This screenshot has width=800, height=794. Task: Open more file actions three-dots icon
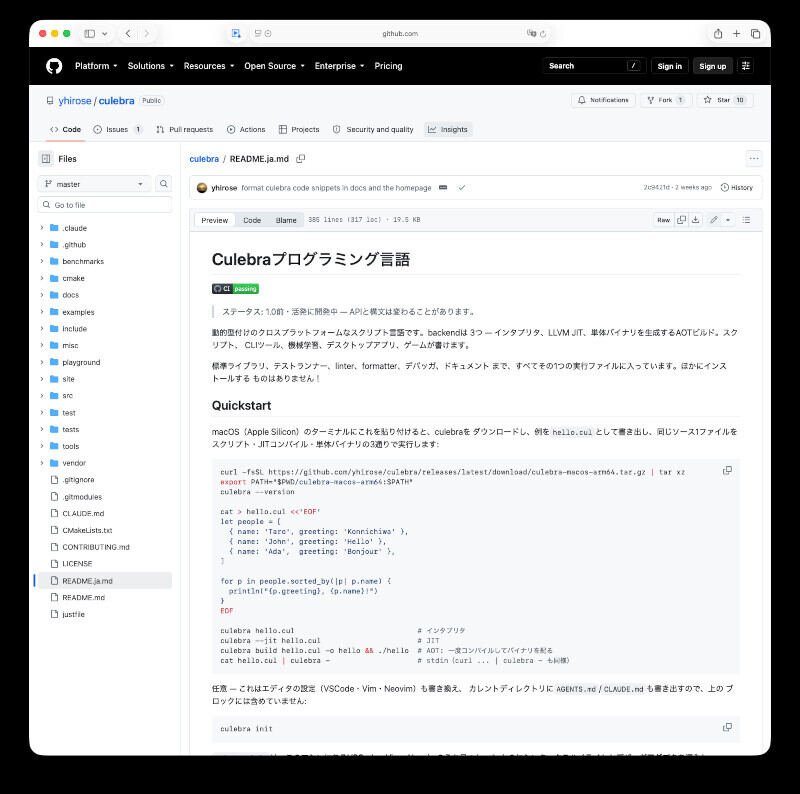pyautogui.click(x=754, y=159)
